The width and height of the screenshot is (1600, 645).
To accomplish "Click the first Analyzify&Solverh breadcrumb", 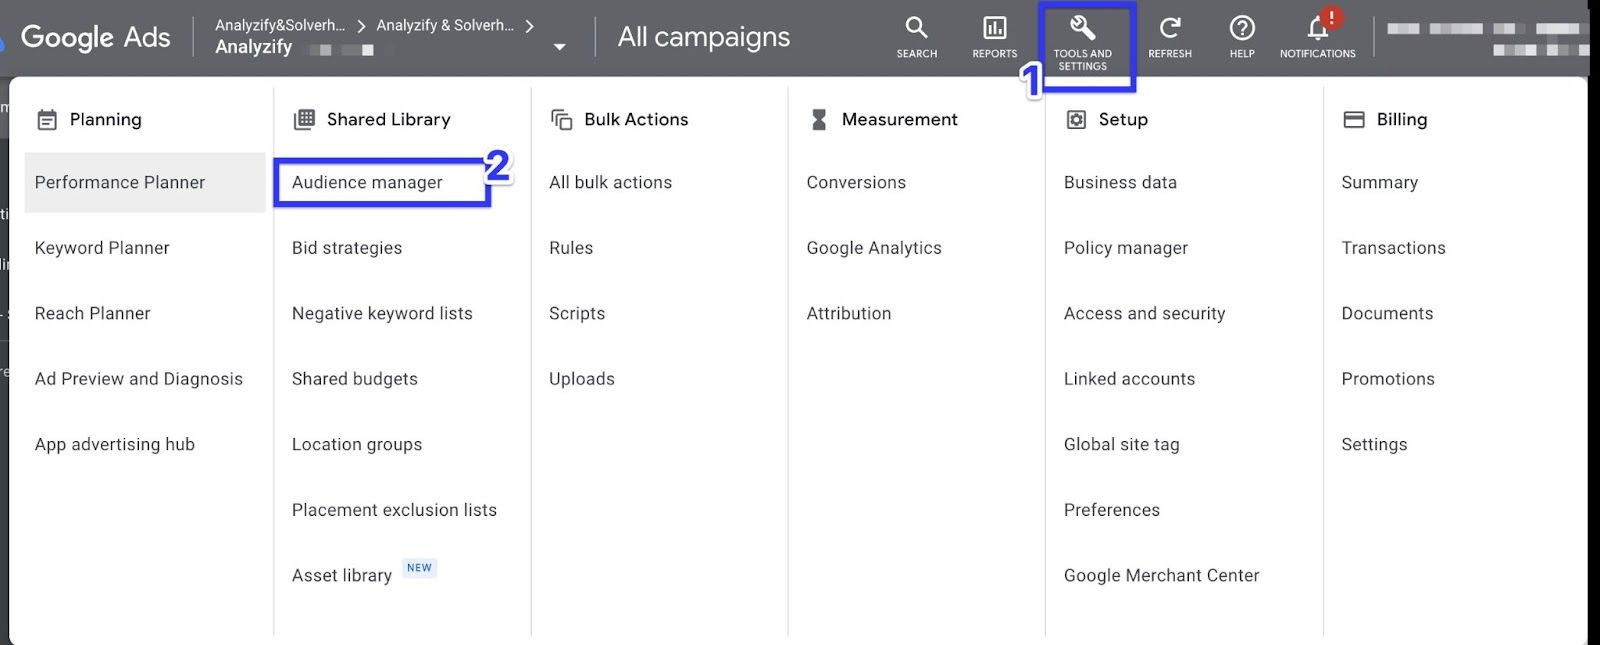I will click(x=280, y=26).
